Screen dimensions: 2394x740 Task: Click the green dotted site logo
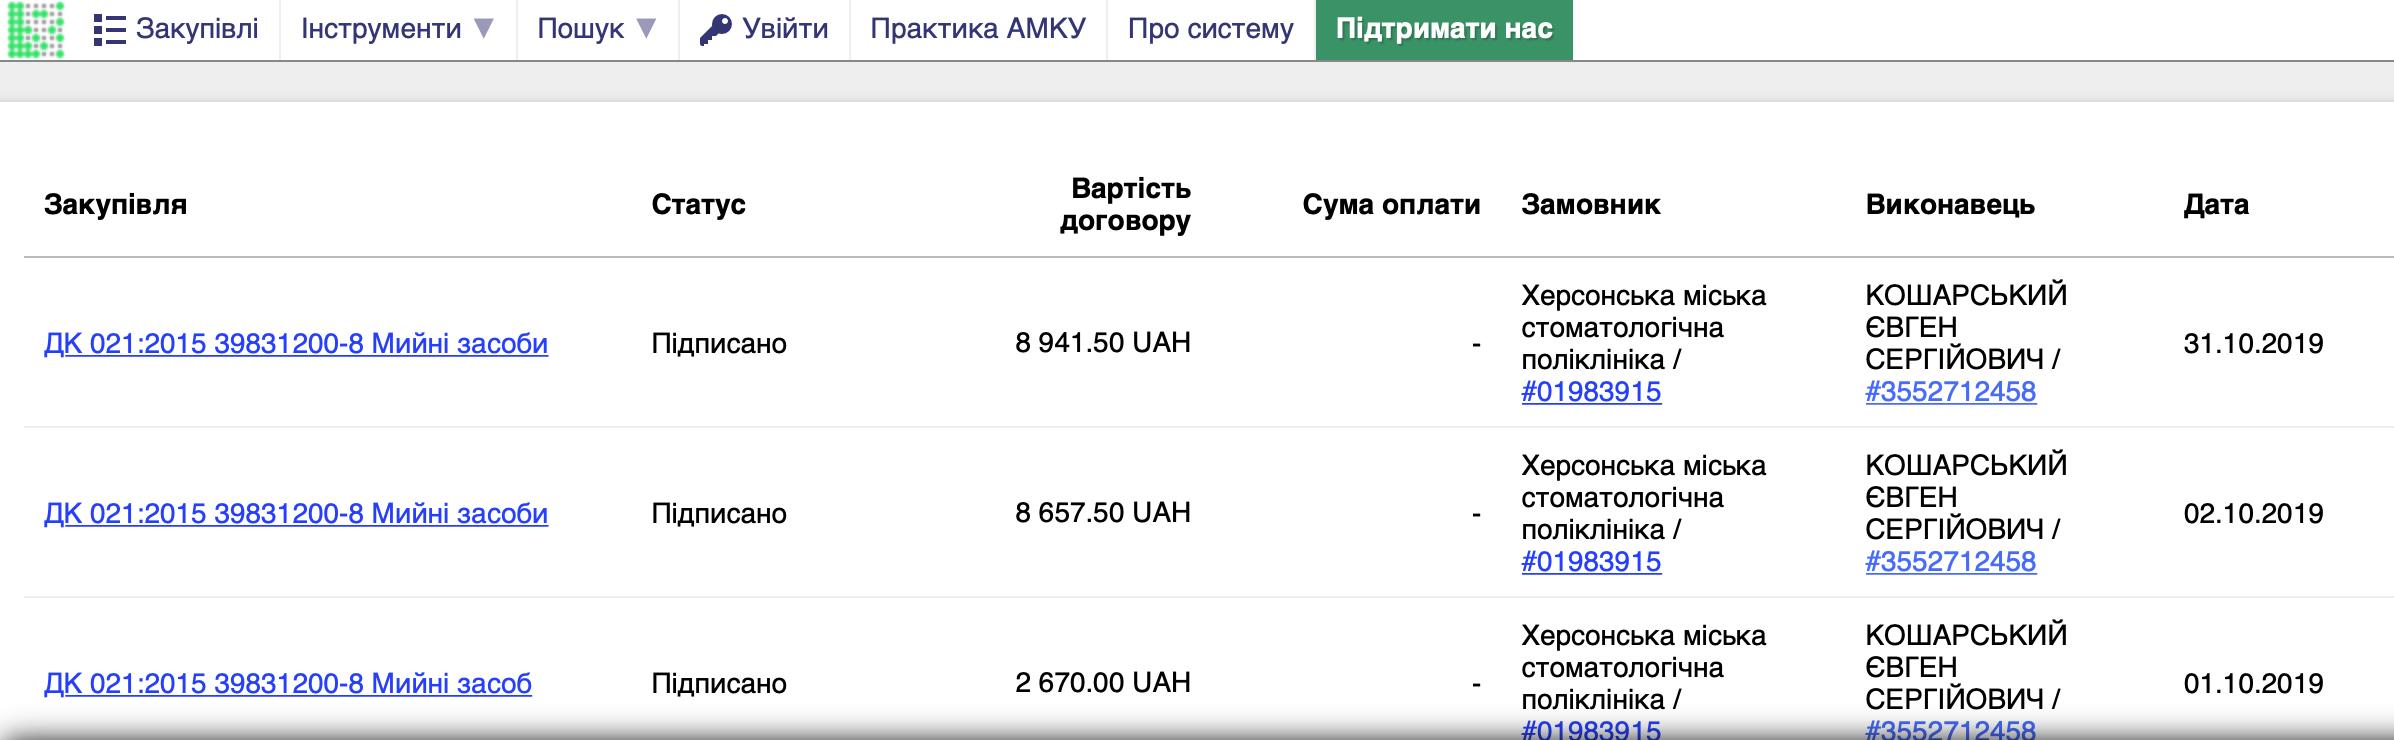click(36, 29)
